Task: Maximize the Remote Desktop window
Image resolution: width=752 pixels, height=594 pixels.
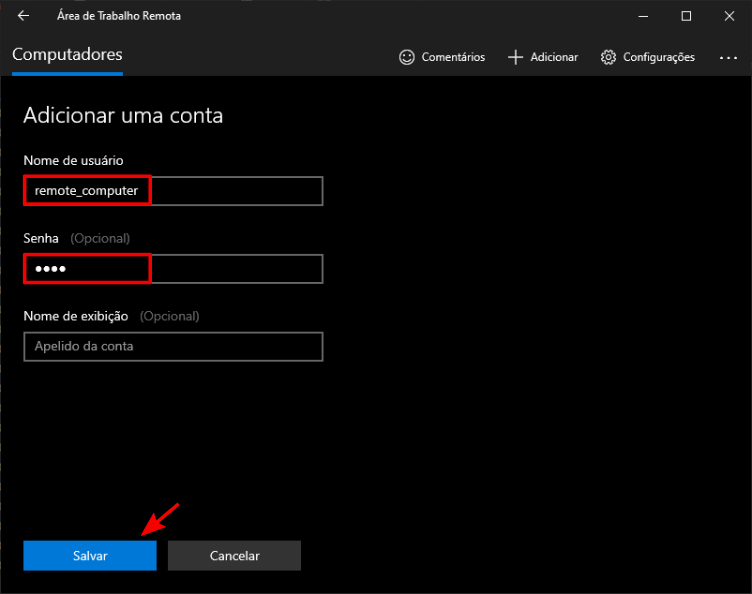Action: tap(686, 16)
